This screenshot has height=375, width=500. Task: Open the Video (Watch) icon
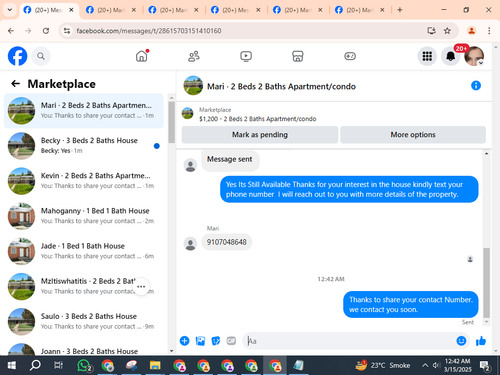[246, 56]
